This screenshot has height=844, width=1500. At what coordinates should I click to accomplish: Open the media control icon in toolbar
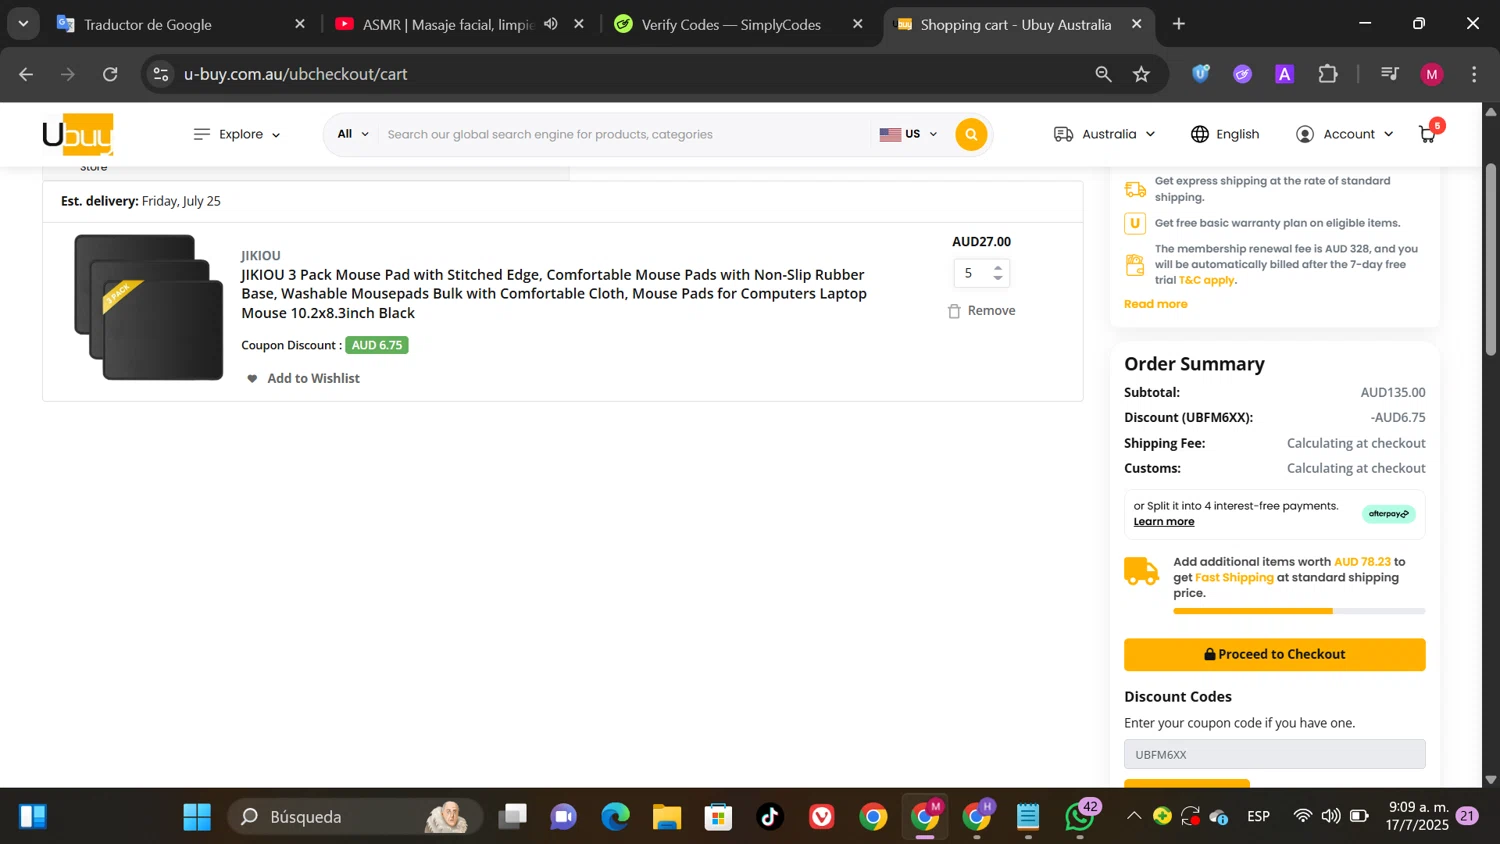tap(1390, 74)
